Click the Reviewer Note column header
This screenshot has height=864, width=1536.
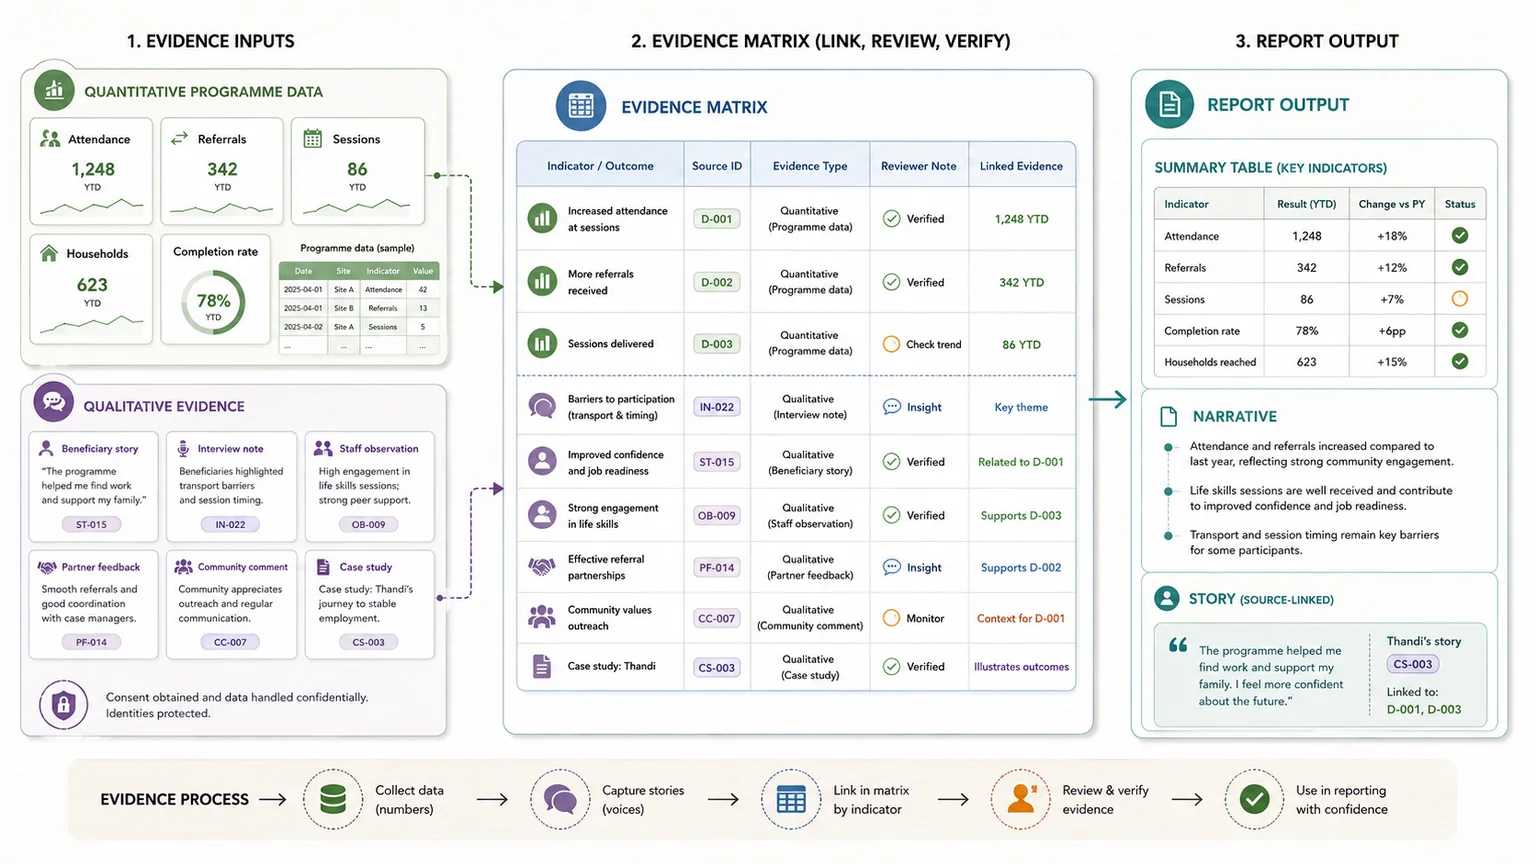click(x=918, y=166)
